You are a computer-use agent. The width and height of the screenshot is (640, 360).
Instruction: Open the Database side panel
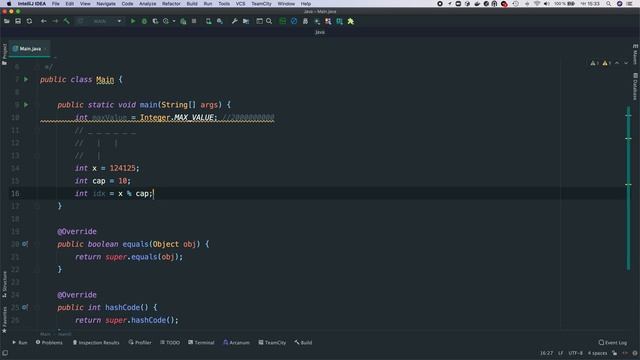(x=636, y=87)
